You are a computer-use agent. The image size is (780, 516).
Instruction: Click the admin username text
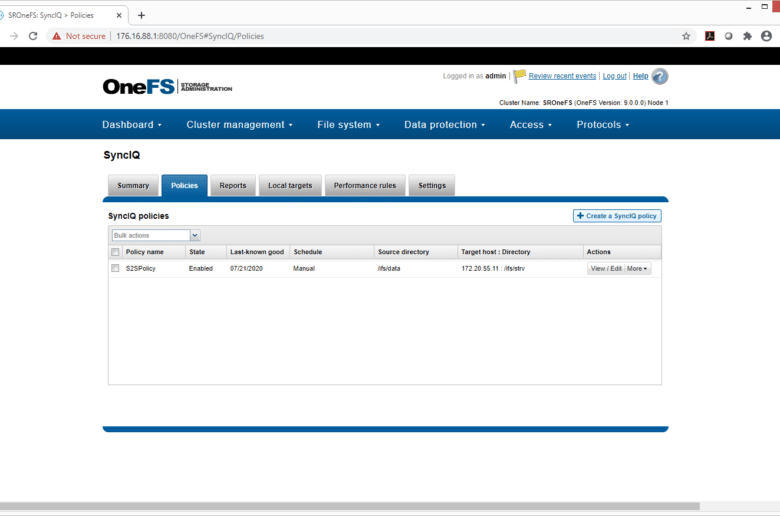[495, 76]
